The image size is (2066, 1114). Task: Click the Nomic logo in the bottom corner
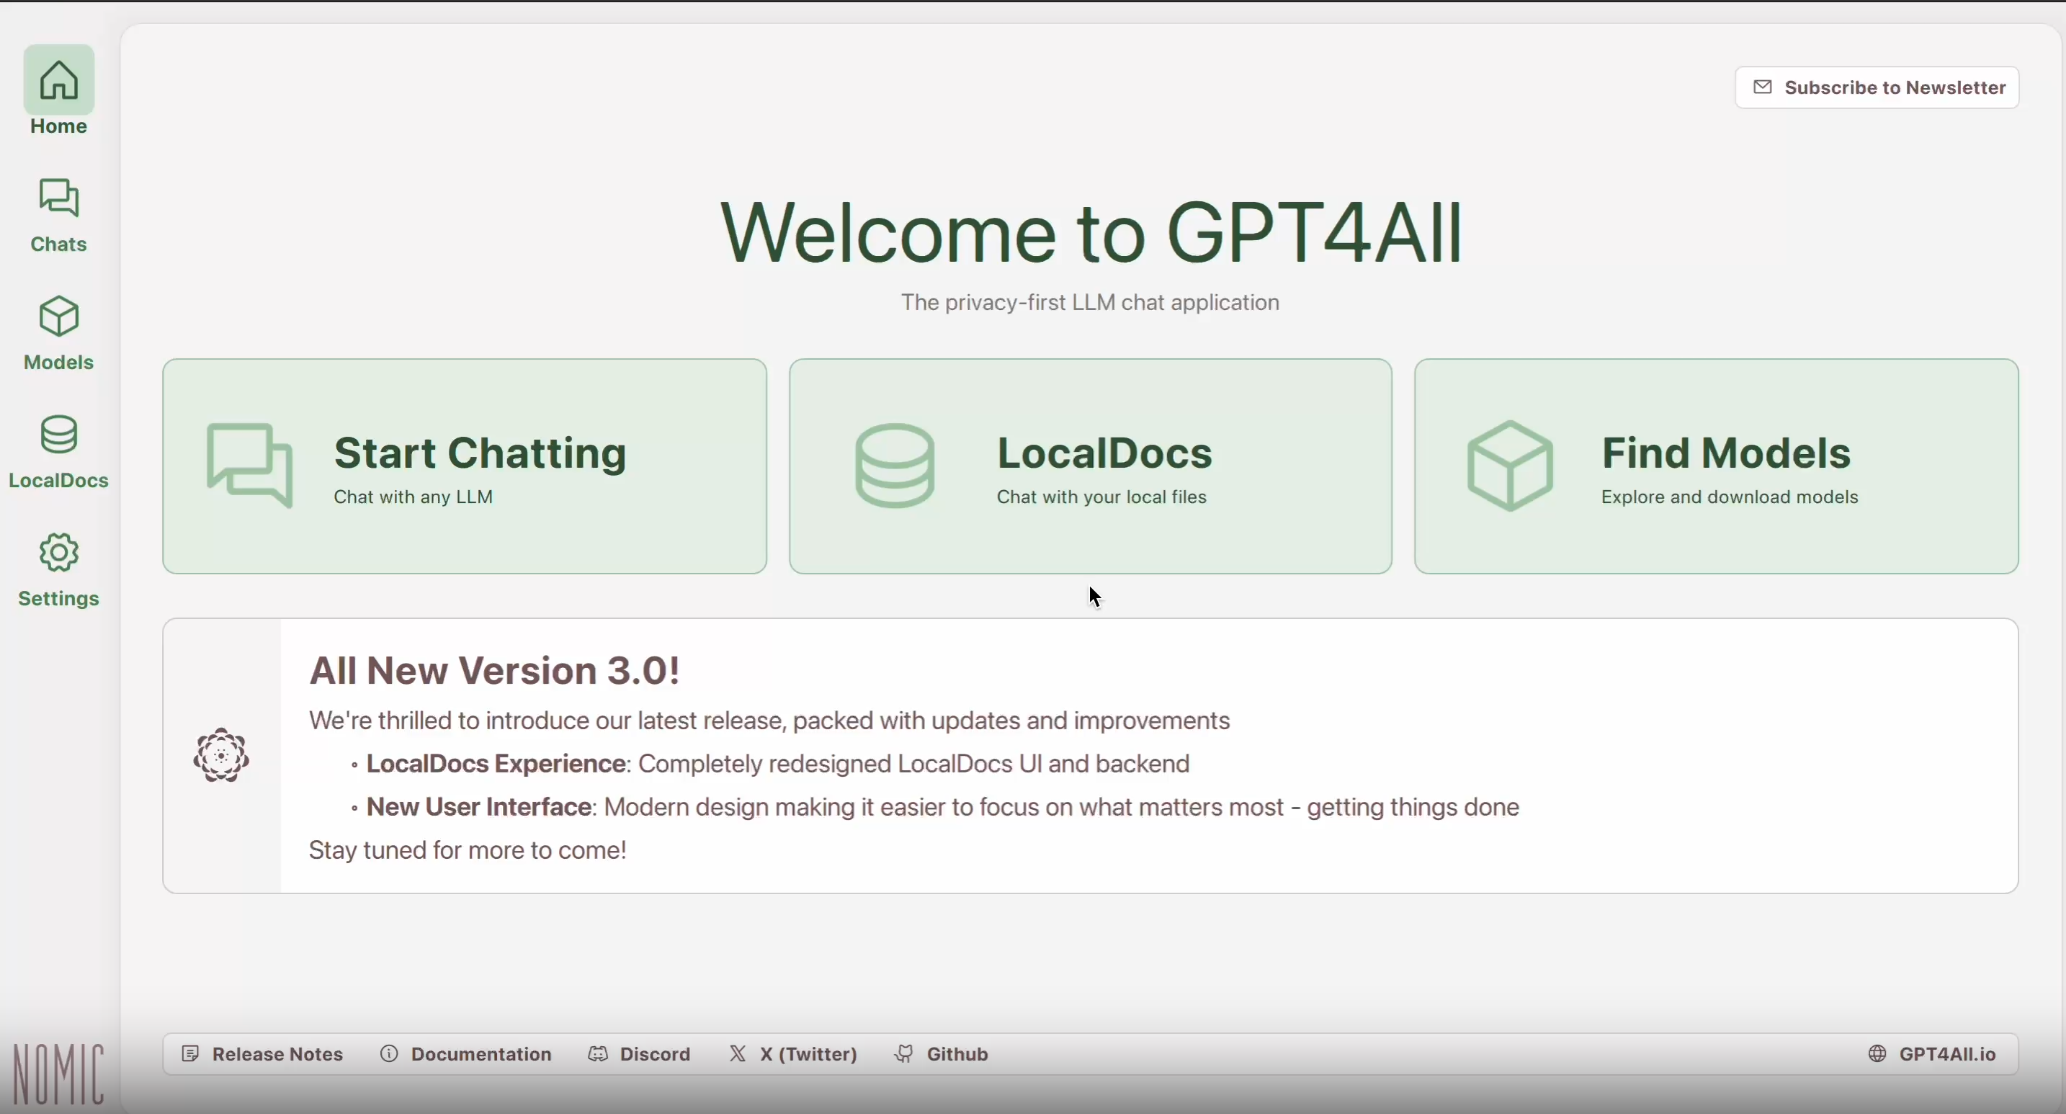tap(58, 1074)
